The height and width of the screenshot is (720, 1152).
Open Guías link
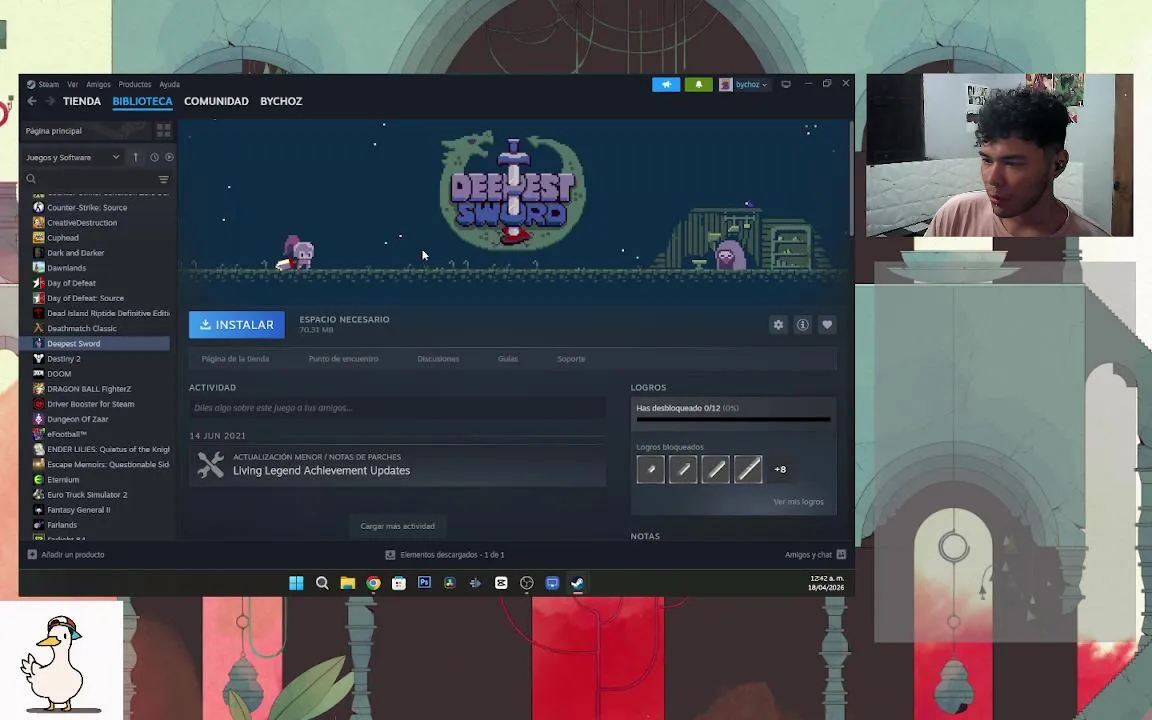coord(508,359)
